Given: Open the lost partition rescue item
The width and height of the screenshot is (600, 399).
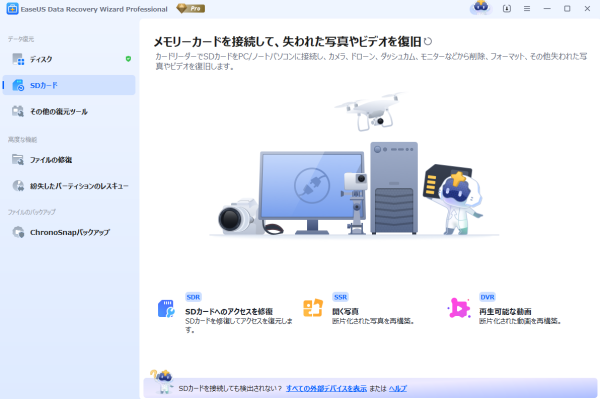Looking at the screenshot, I should tap(69, 186).
